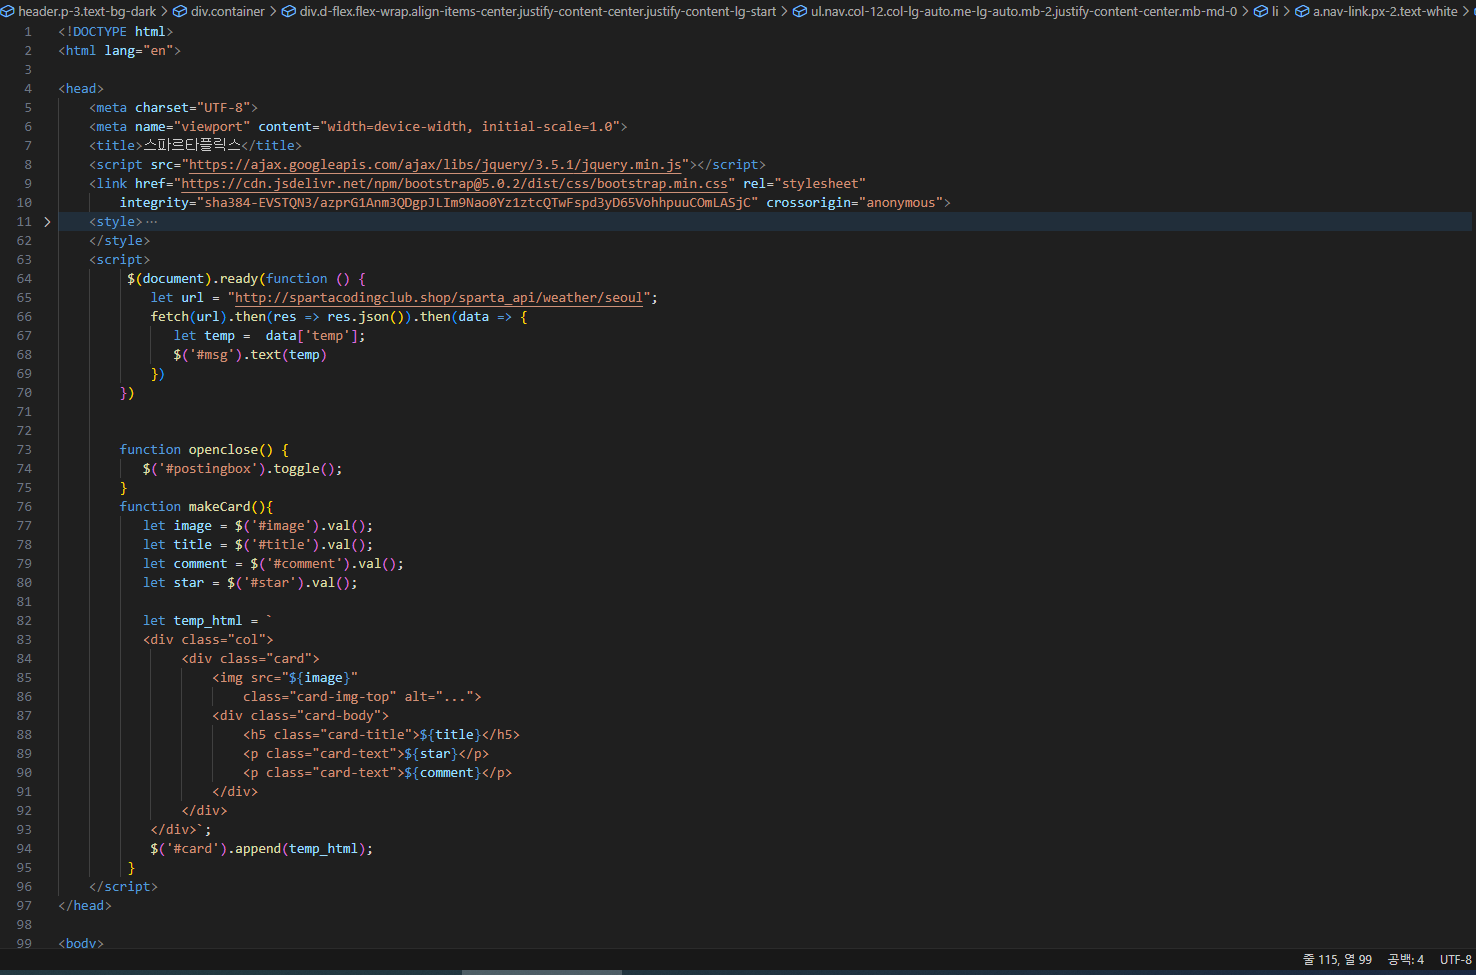Screen dimensions: 1476x975
Task: Click the closing </head> tag
Action: pyautogui.click(x=85, y=906)
